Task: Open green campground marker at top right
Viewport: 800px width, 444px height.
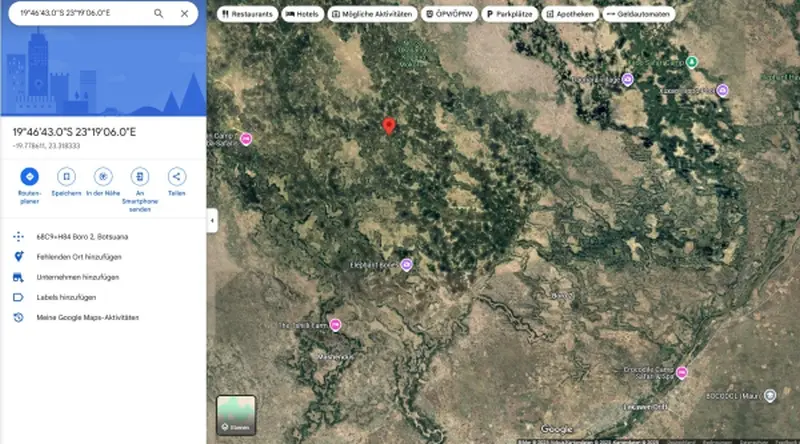Action: pos(691,62)
